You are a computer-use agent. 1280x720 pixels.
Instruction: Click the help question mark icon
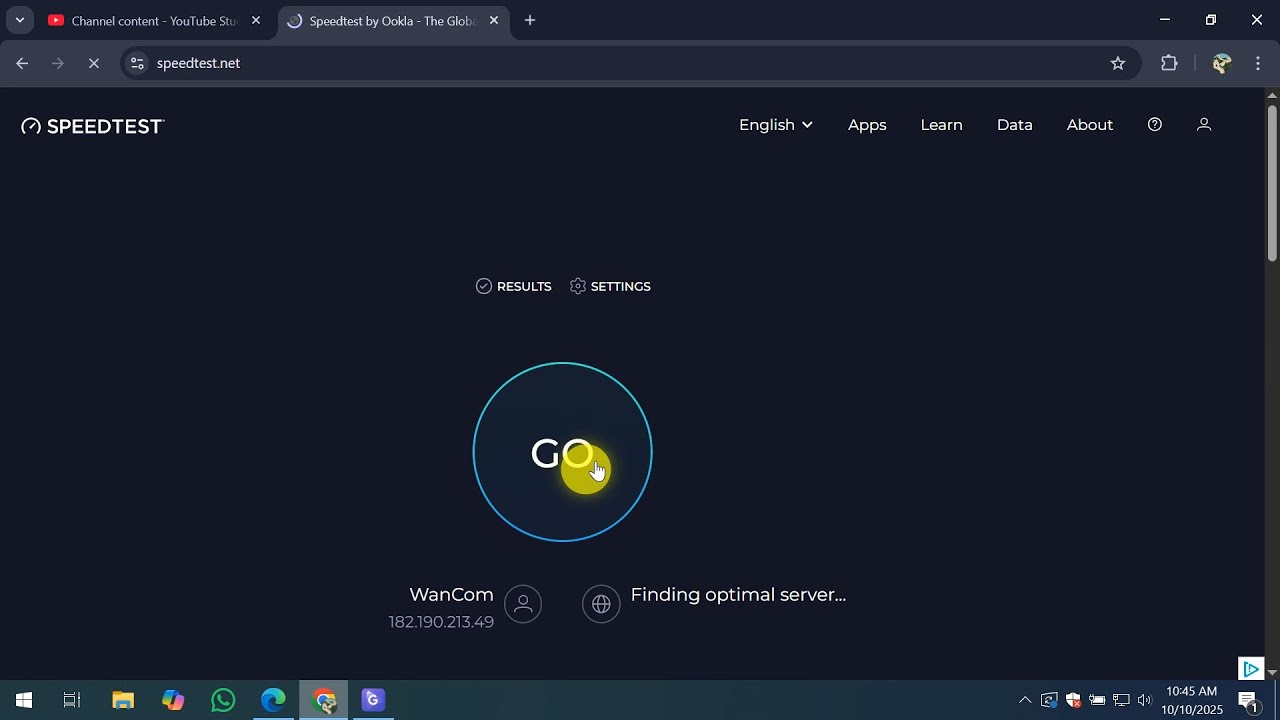coord(1155,125)
